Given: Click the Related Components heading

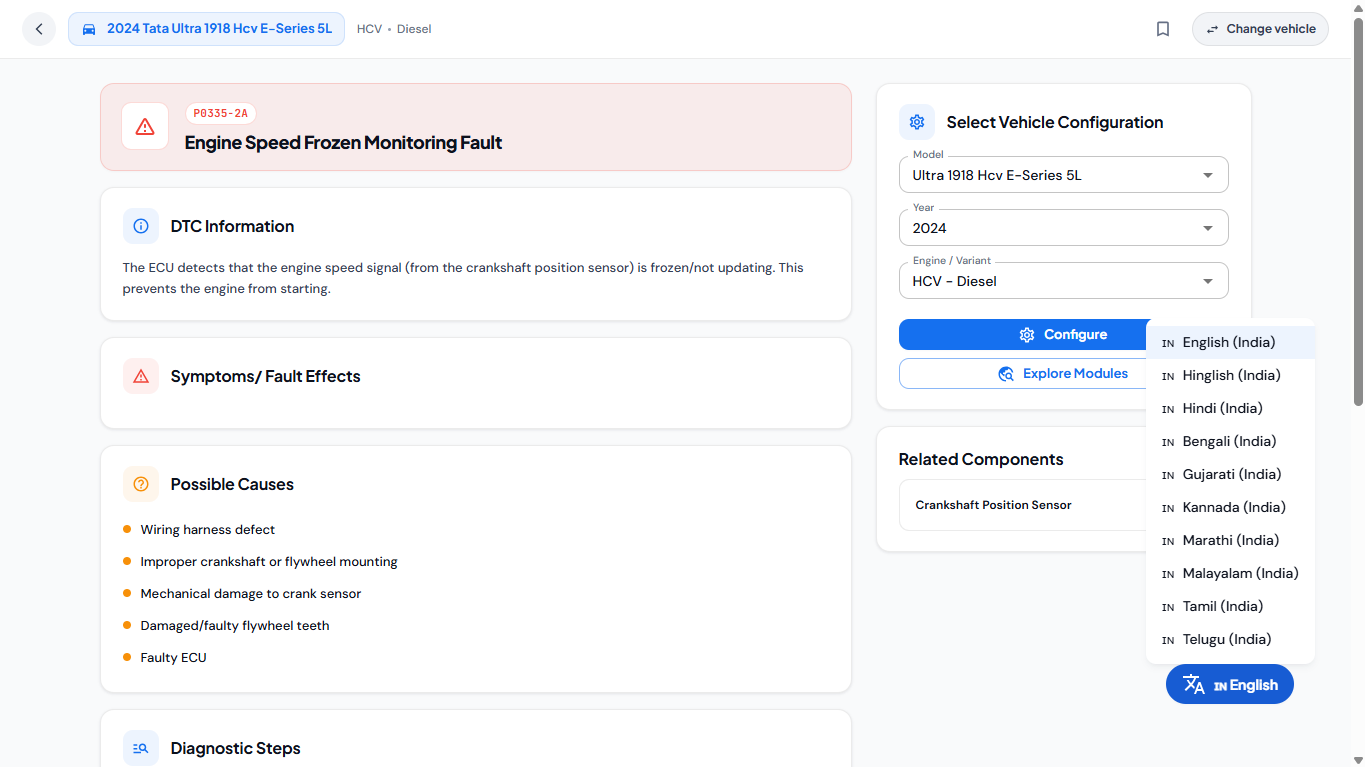Looking at the screenshot, I should coord(981,459).
